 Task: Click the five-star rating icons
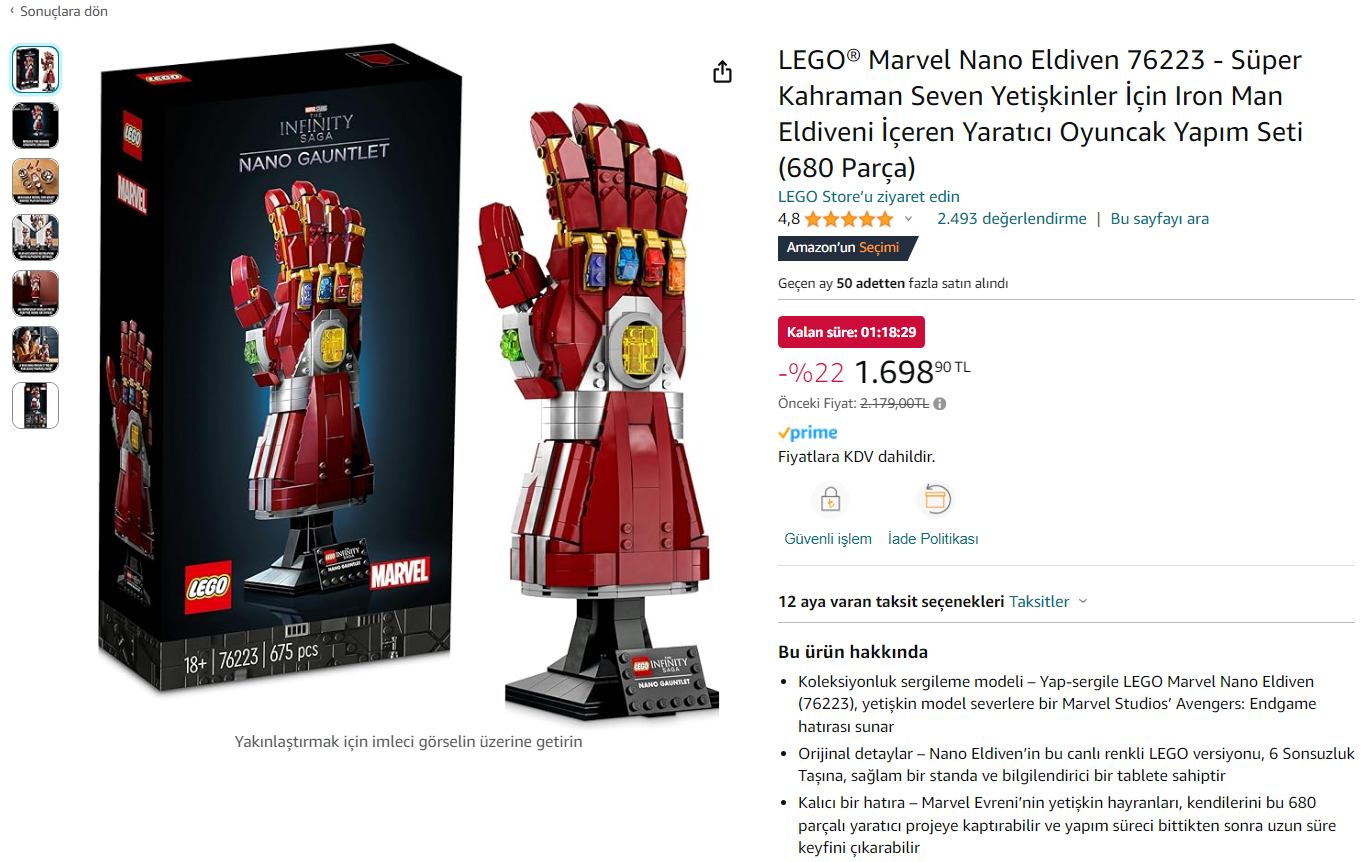849,219
